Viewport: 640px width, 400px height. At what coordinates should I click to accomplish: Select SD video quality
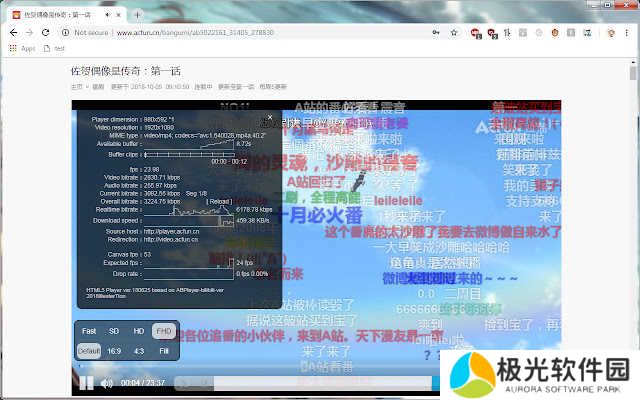tap(115, 331)
